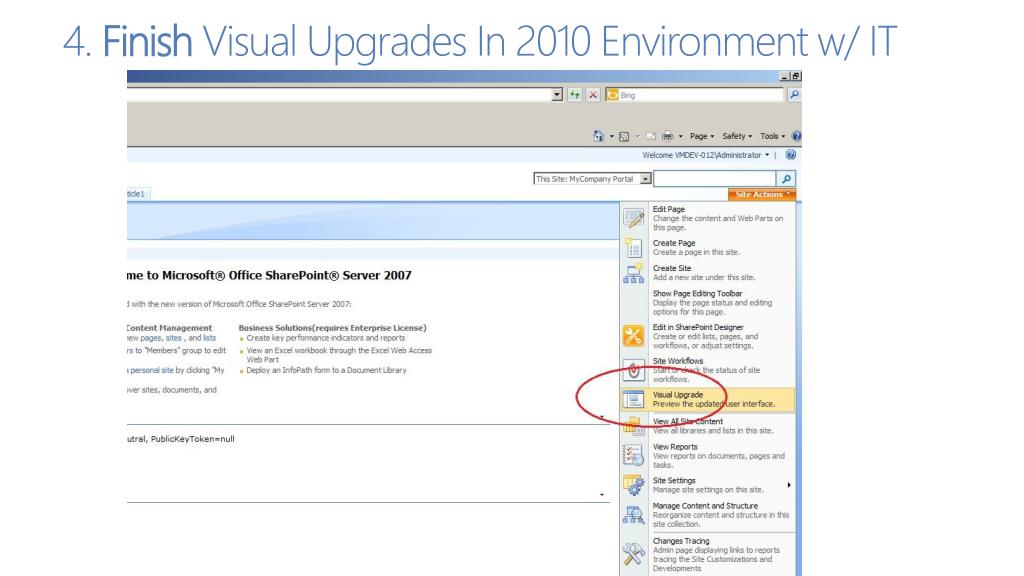Click the Create Site icon
This screenshot has width=1024, height=576.
tap(633, 272)
